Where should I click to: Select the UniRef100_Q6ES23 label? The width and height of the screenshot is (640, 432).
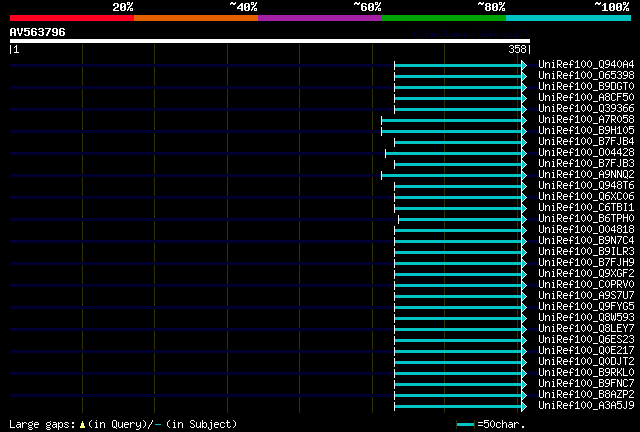tap(586, 340)
